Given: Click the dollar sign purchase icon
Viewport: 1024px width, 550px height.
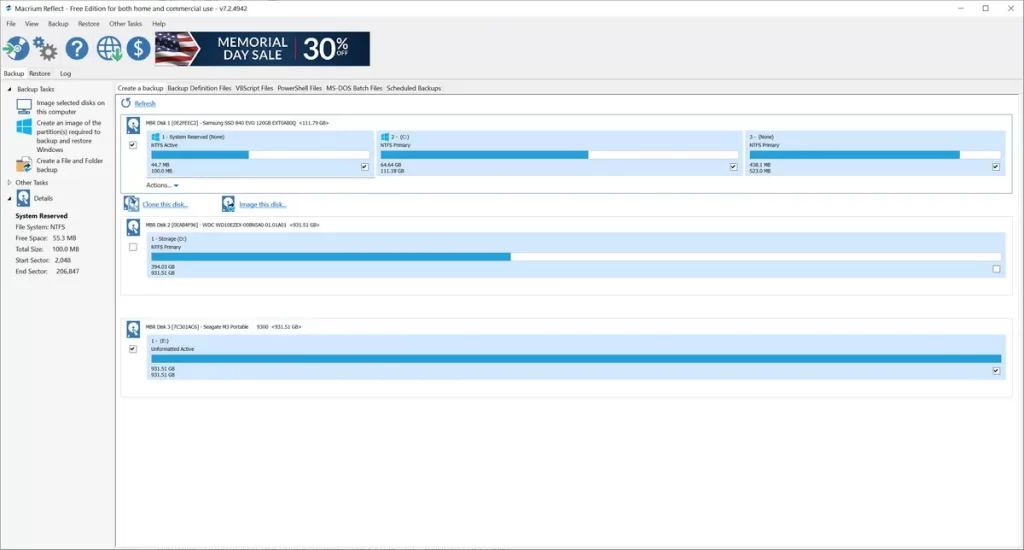Looking at the screenshot, I should point(138,48).
